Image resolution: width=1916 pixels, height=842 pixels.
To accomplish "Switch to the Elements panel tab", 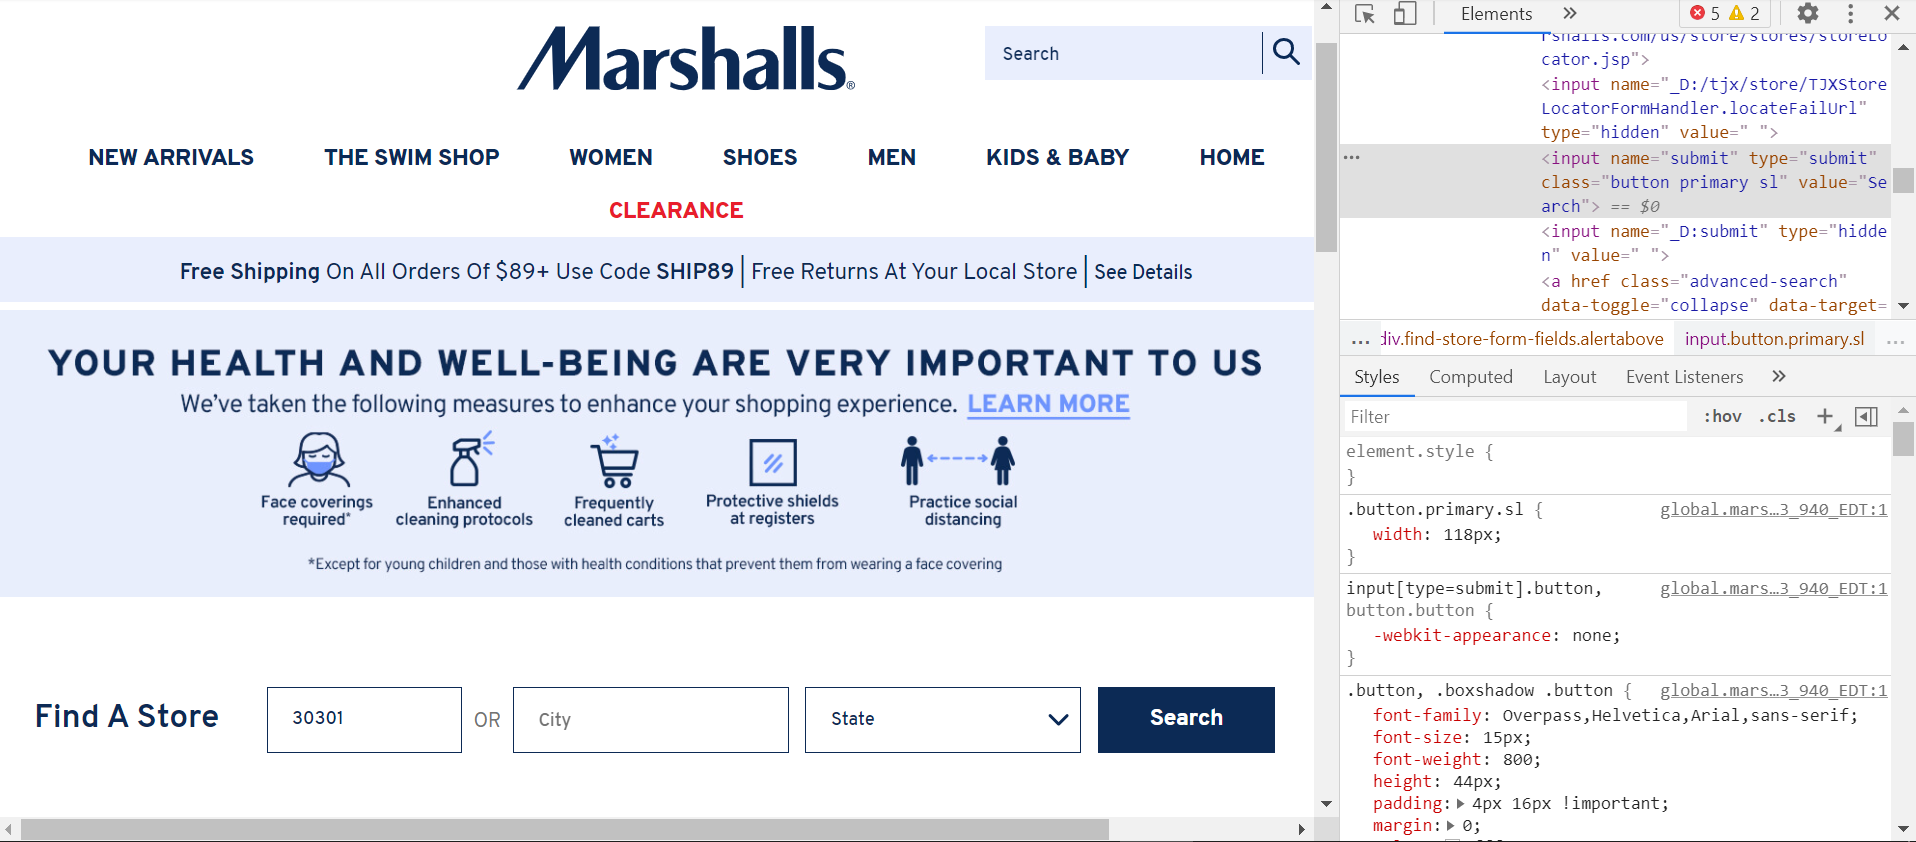I will [x=1496, y=14].
